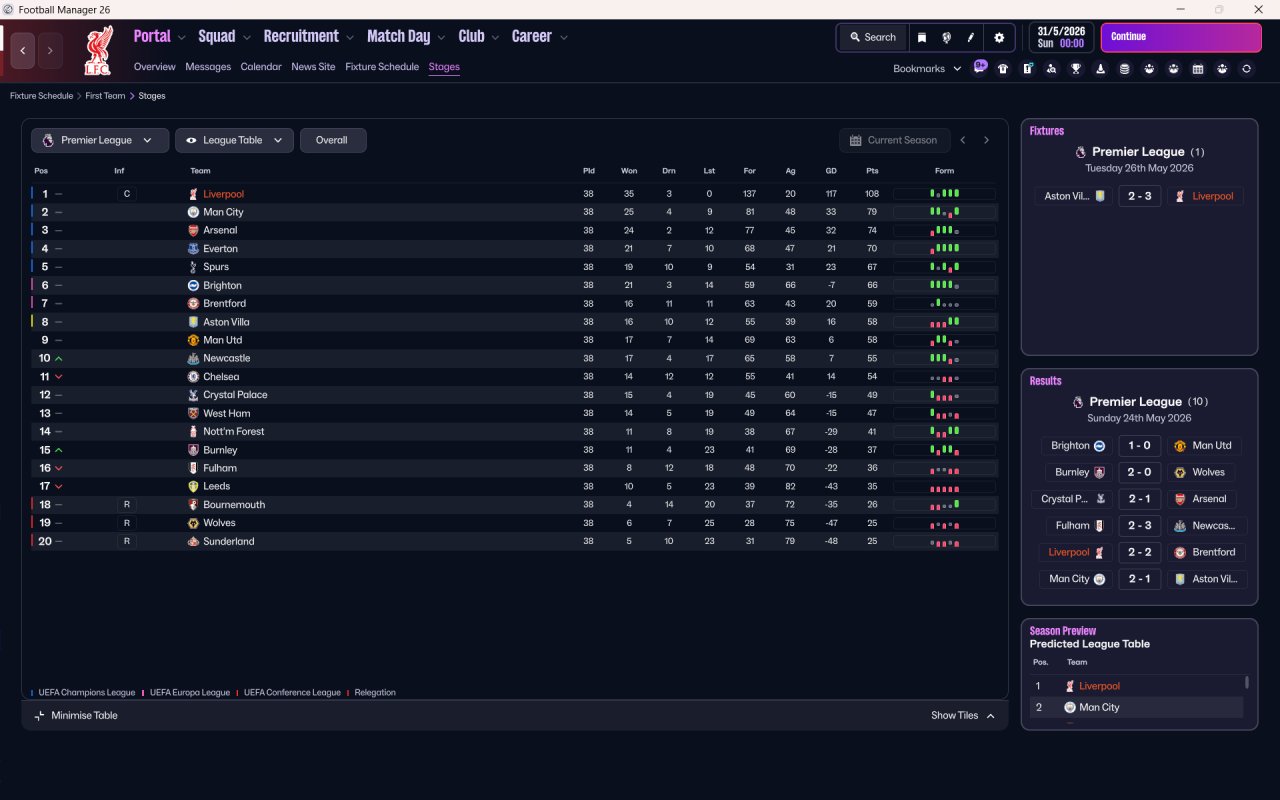Viewport: 1280px width, 800px height.
Task: Click the trophy bookmark icon
Action: tap(1076, 69)
